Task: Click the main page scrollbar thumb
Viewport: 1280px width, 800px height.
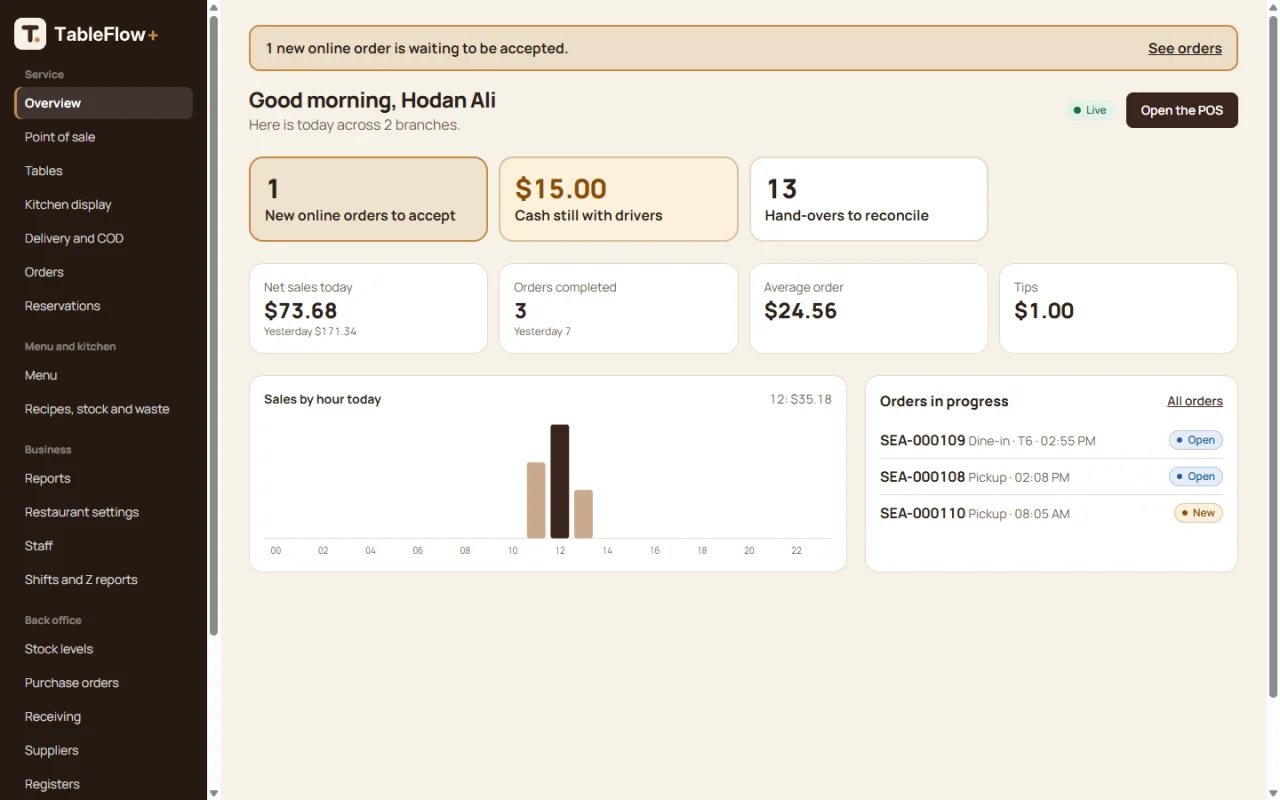Action: pos(1273,356)
